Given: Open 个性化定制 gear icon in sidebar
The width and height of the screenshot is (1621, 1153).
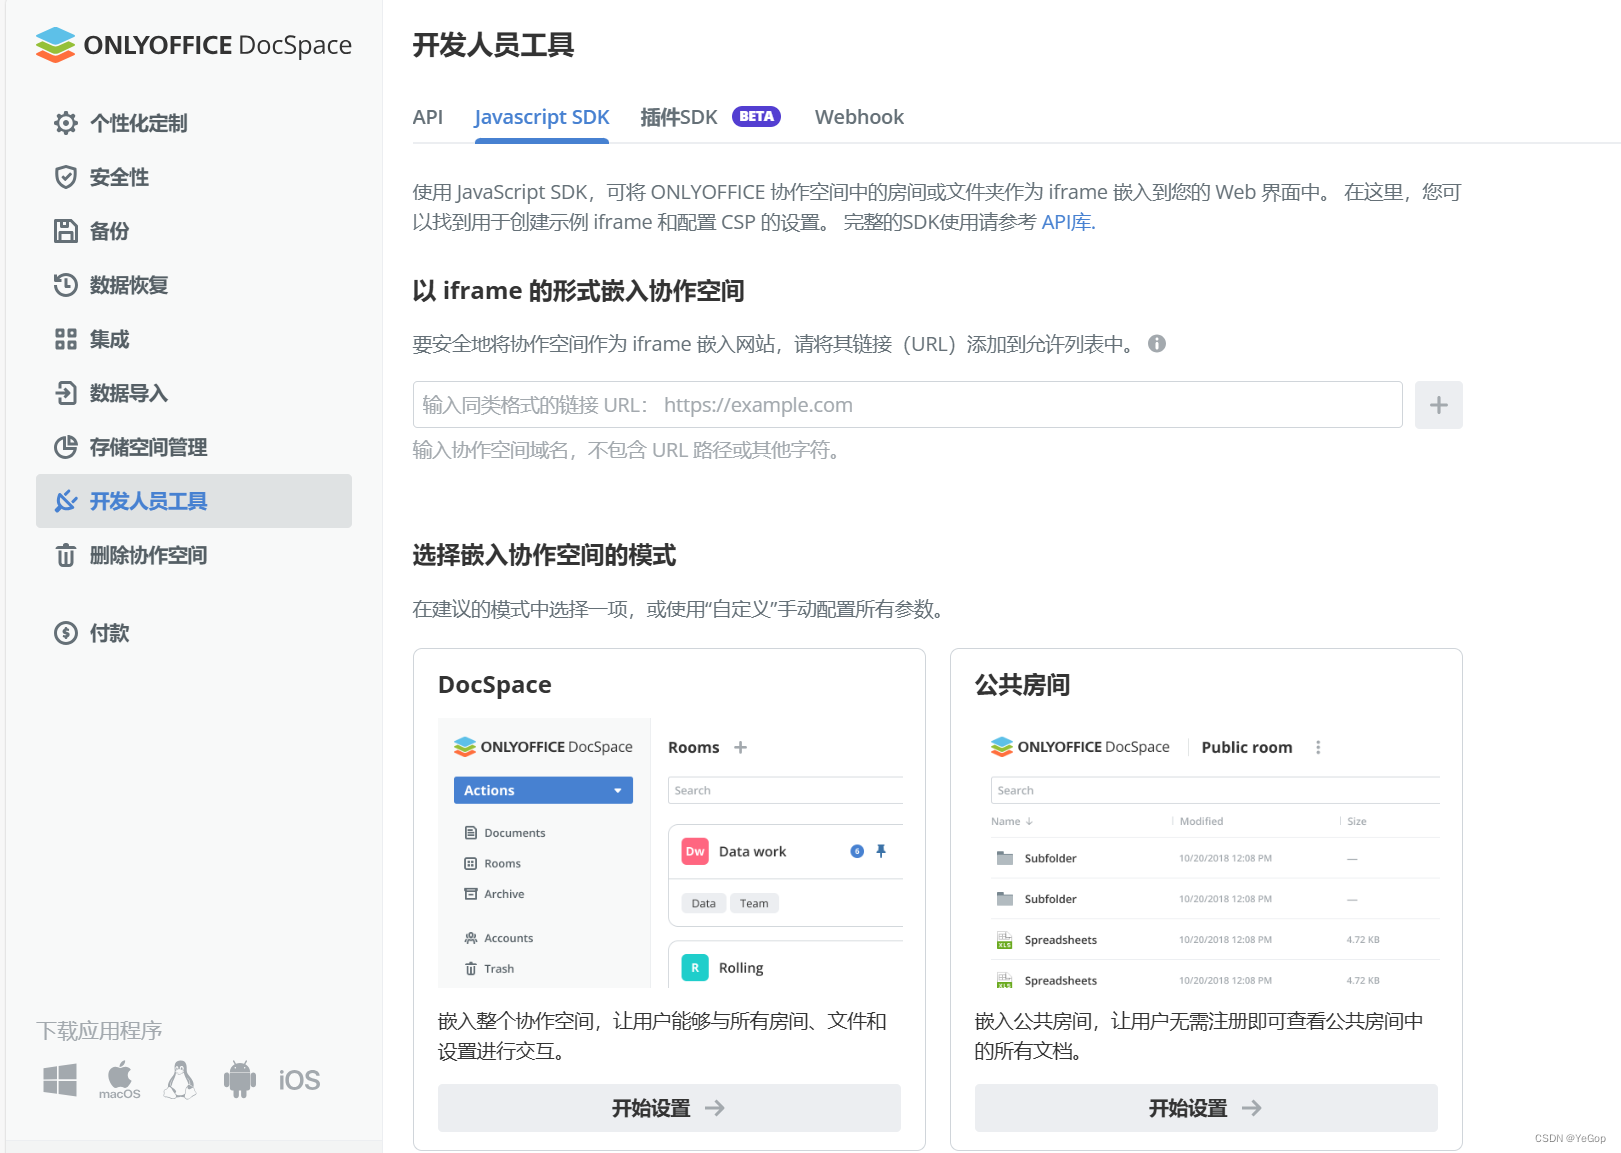Looking at the screenshot, I should 66,123.
